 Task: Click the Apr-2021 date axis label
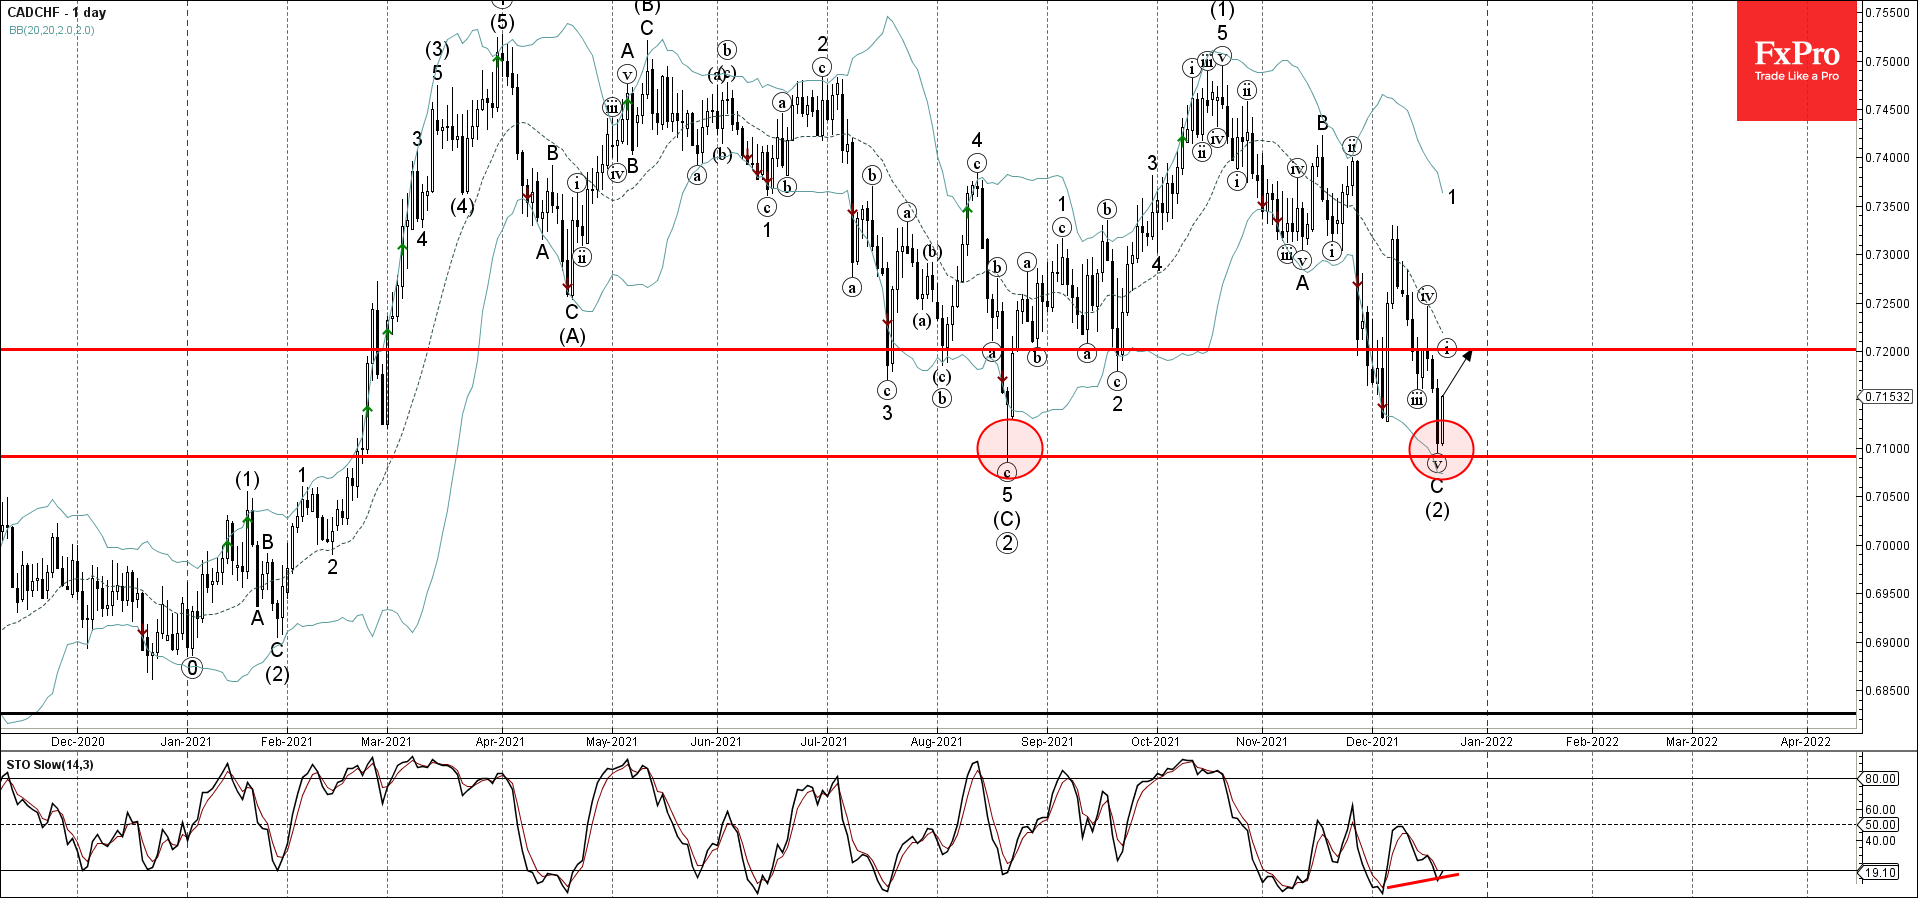click(x=500, y=742)
